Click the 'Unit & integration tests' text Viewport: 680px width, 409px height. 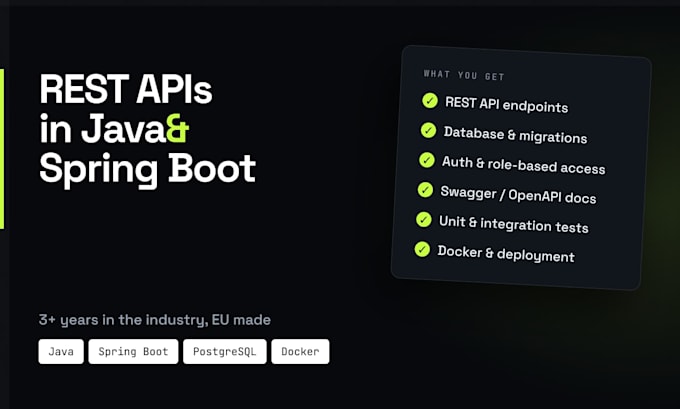513,224
